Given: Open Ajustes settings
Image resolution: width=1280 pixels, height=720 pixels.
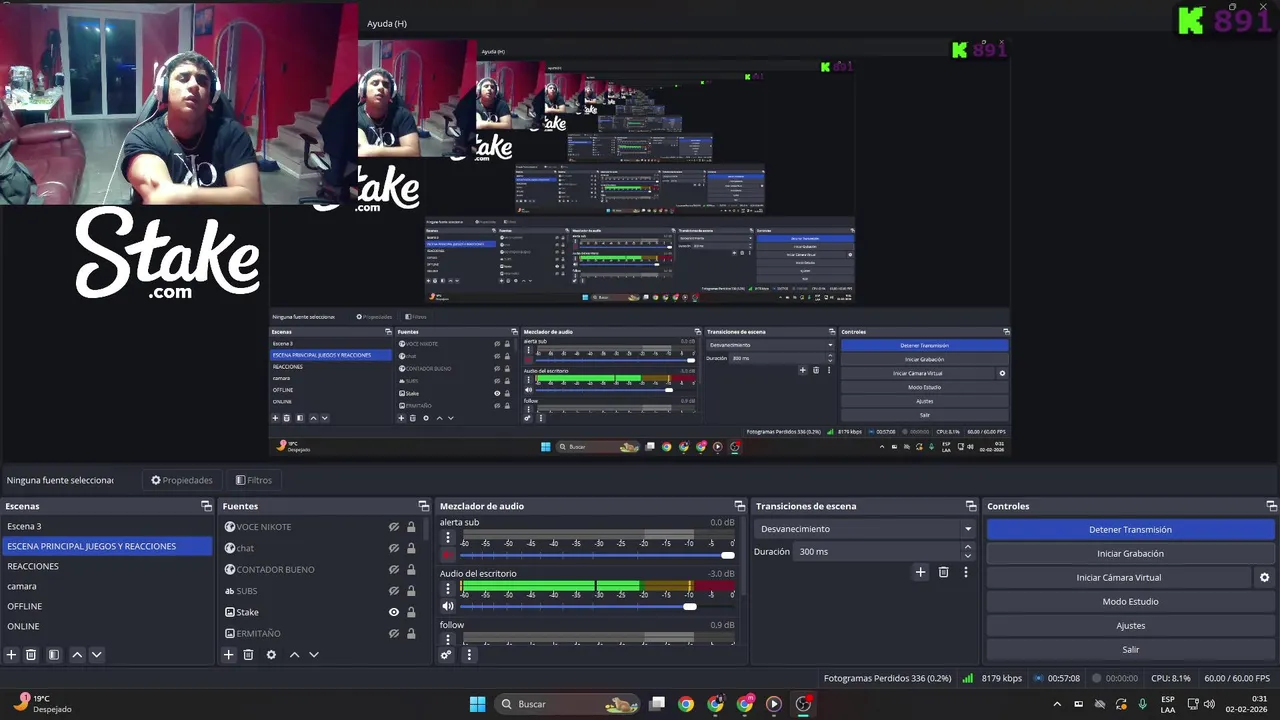Looking at the screenshot, I should tap(1130, 626).
